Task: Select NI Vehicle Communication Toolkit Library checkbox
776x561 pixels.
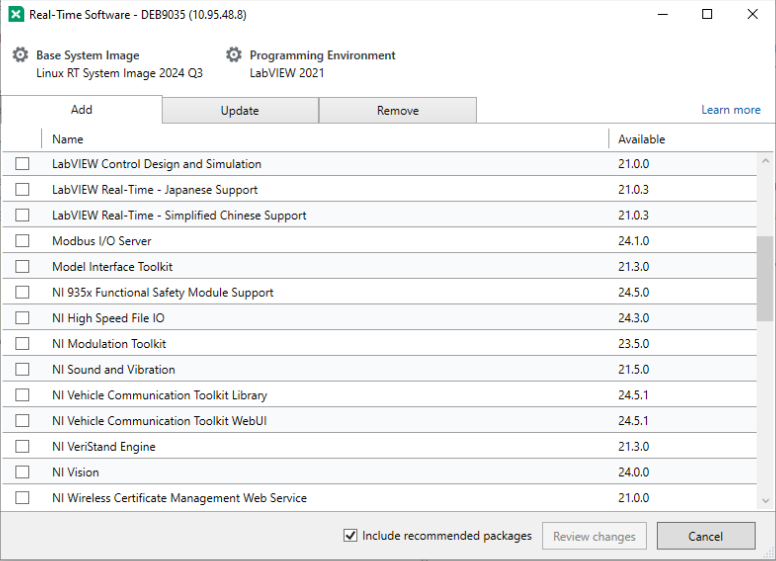Action: tap(22, 395)
